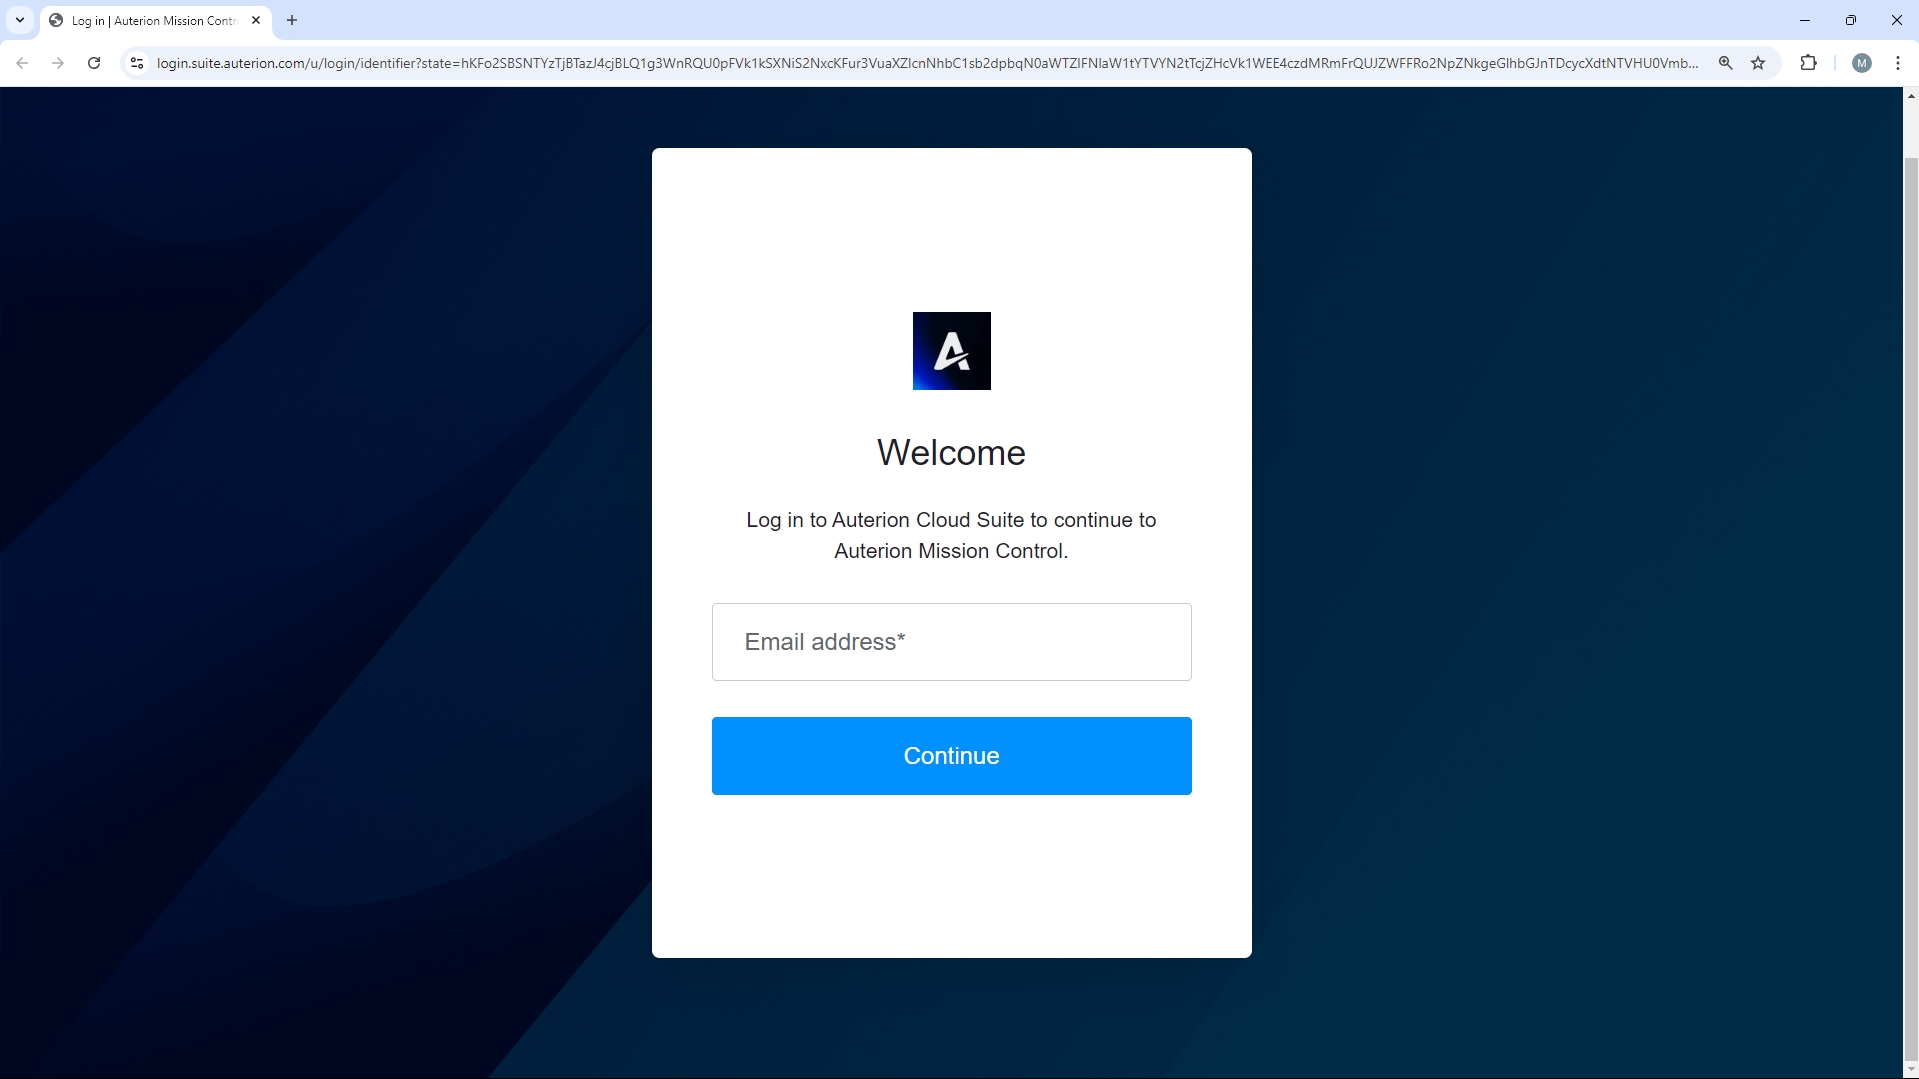Screen dimensions: 1919x1079
Task: Open the site information icon
Action: point(137,63)
